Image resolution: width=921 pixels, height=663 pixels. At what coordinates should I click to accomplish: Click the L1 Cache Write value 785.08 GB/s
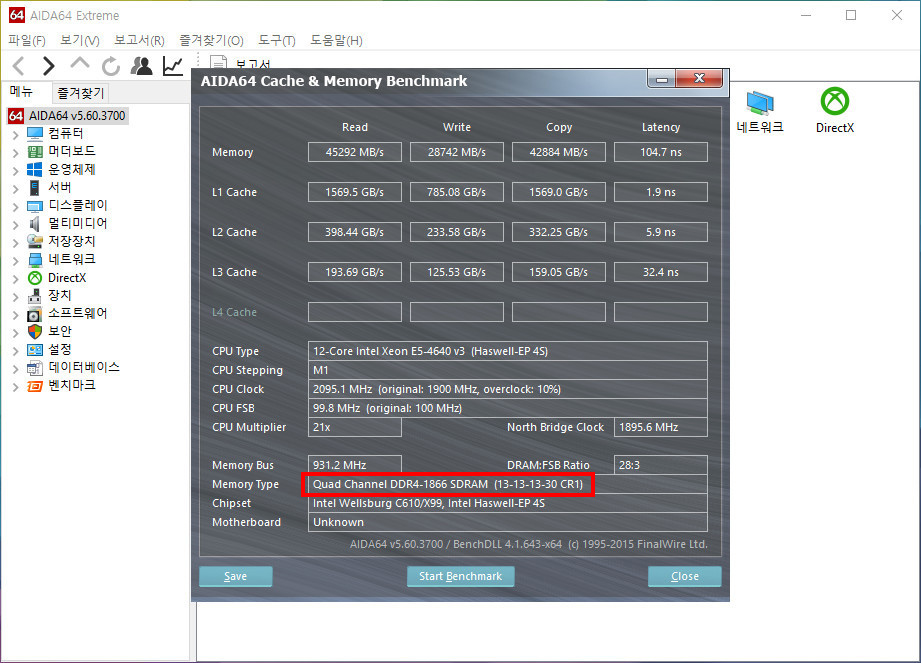coord(456,192)
